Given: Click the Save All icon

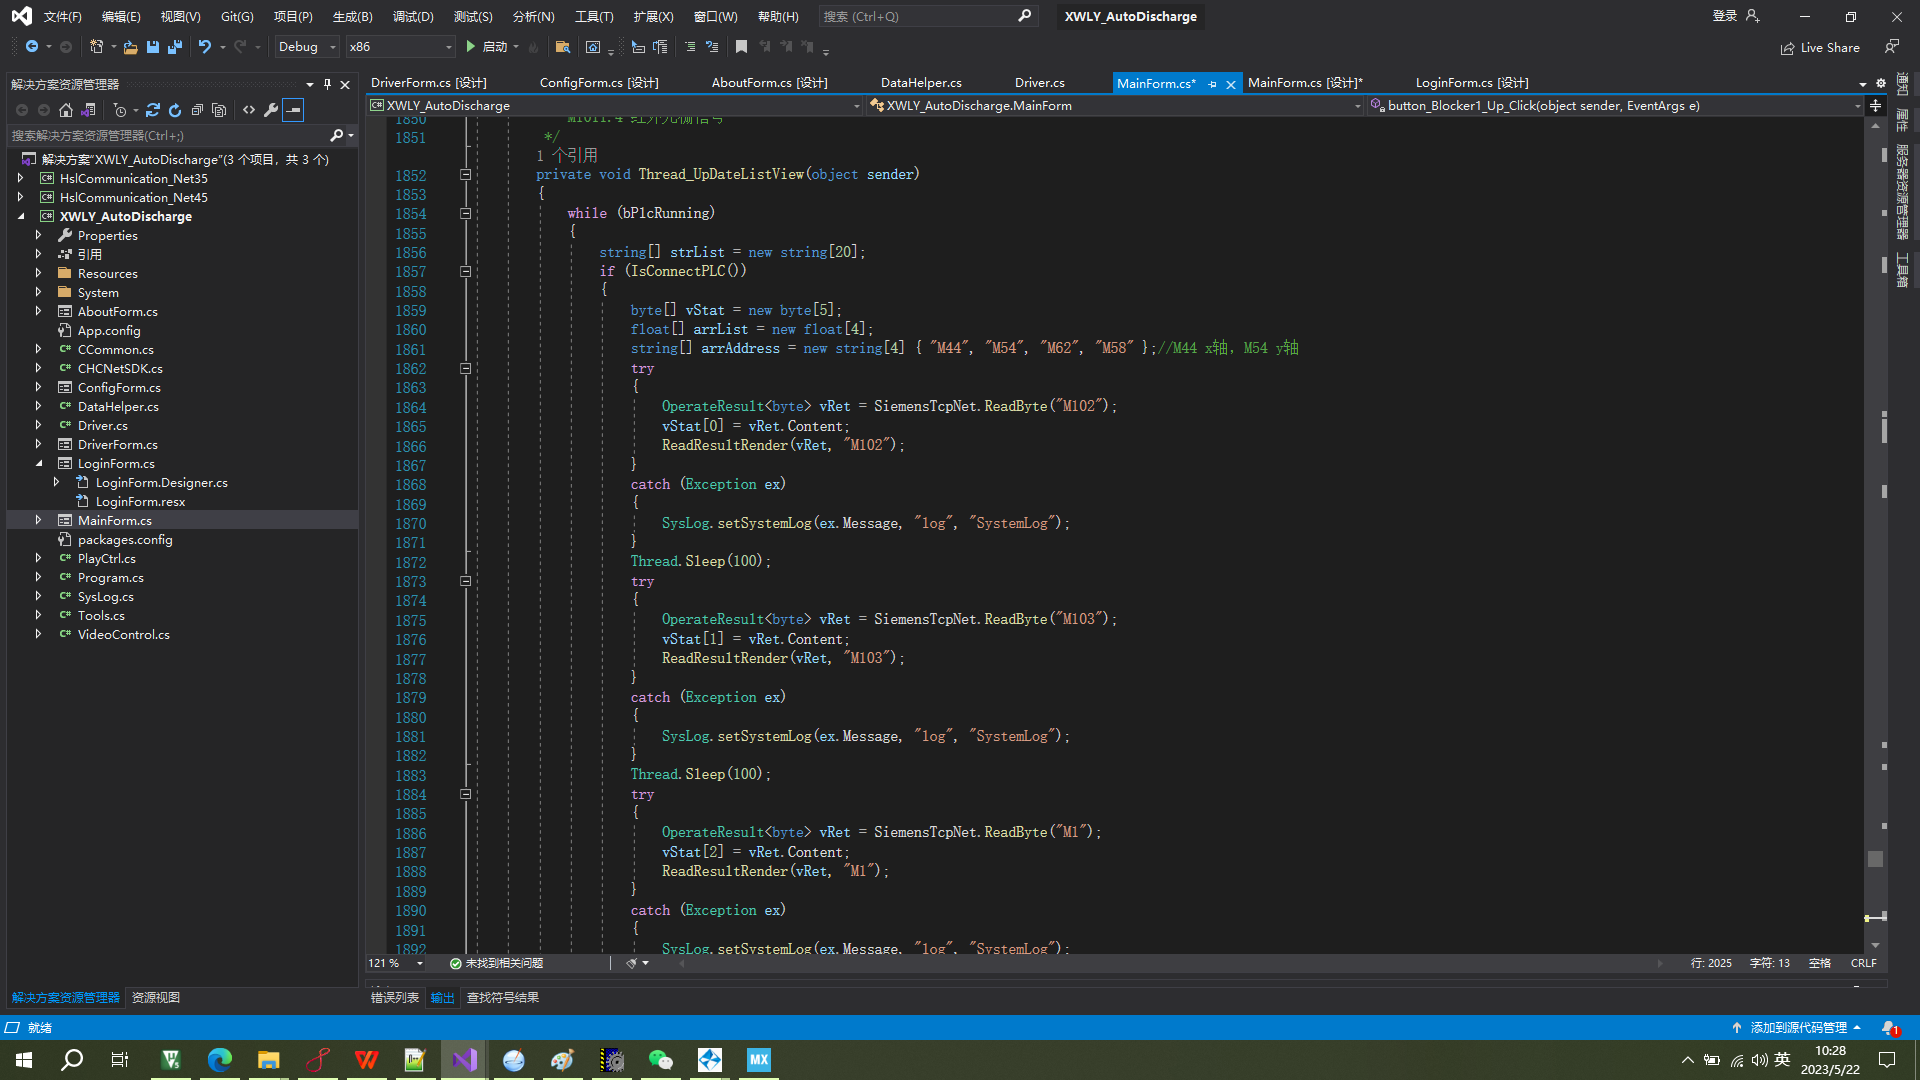Looking at the screenshot, I should (175, 47).
